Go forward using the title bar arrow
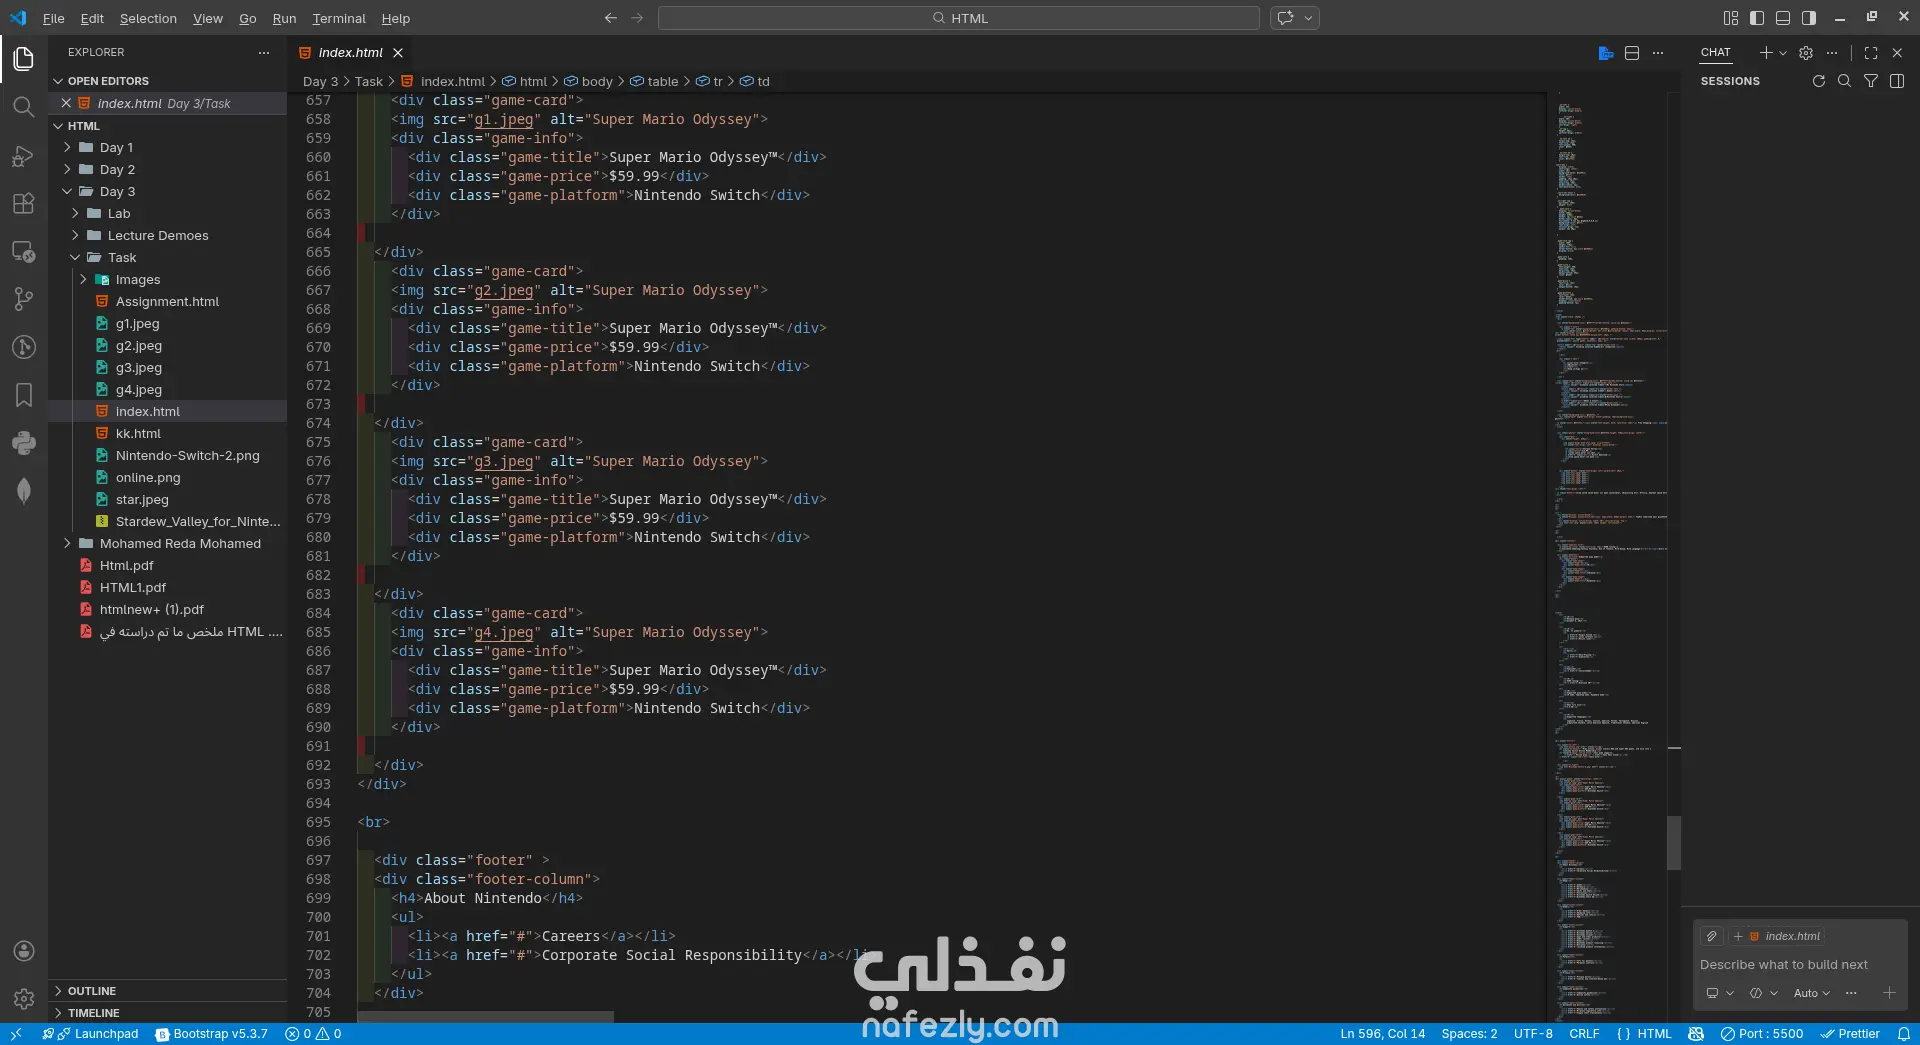 (637, 18)
